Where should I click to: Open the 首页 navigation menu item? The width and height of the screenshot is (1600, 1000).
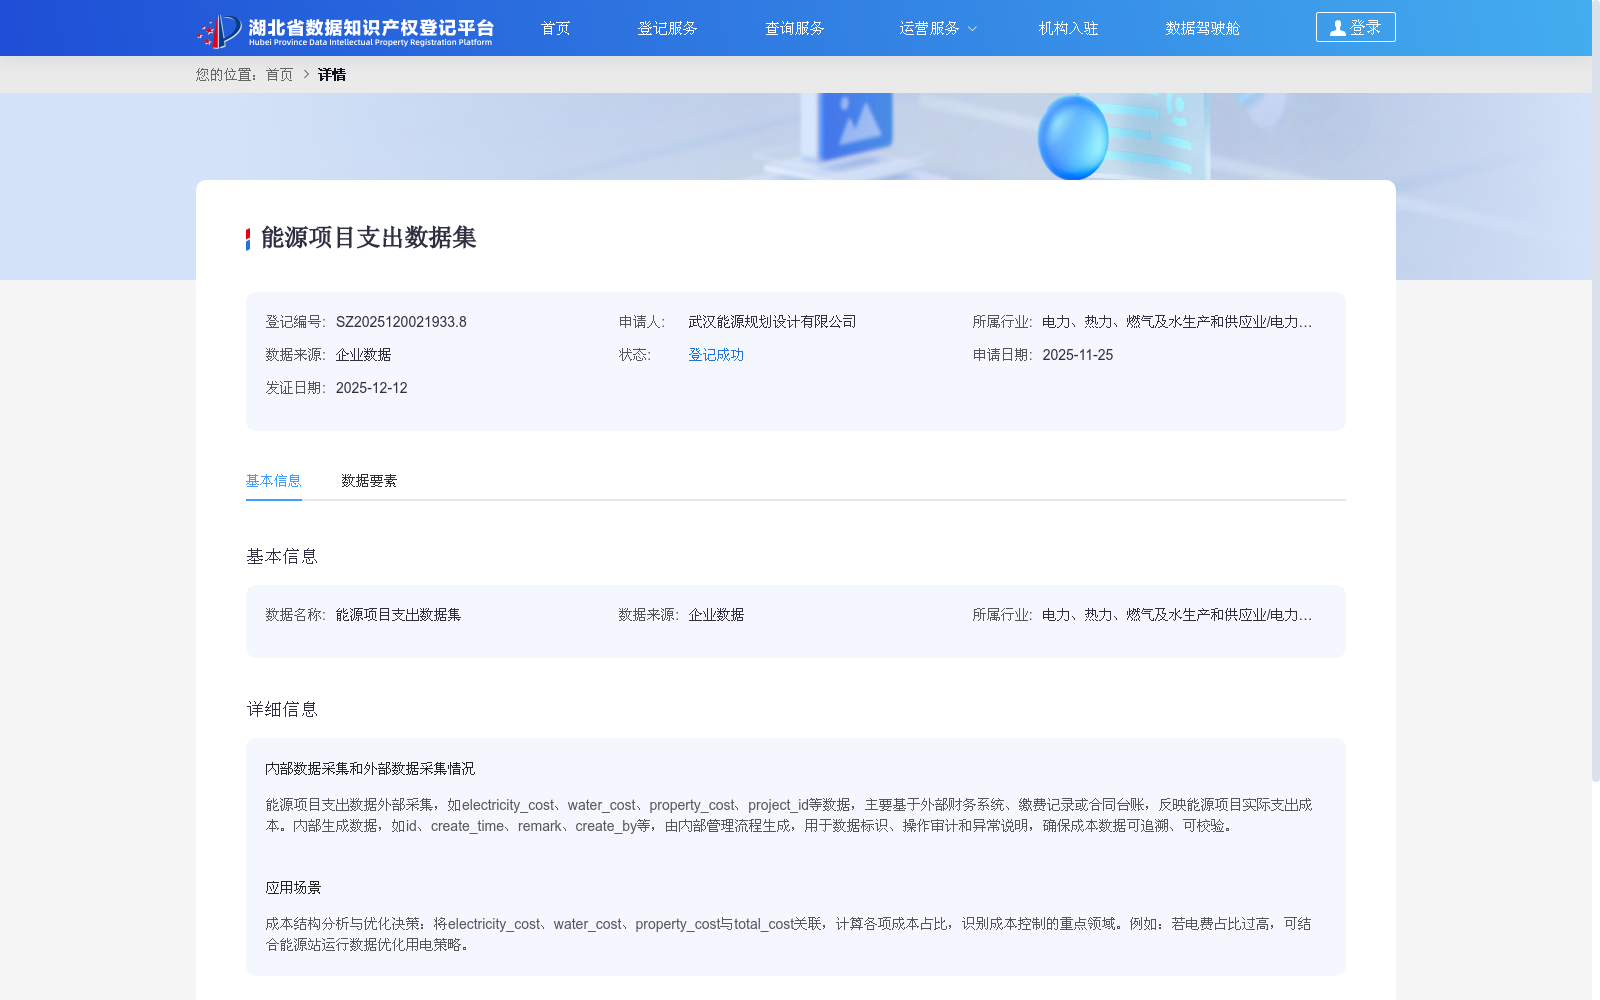point(555,28)
